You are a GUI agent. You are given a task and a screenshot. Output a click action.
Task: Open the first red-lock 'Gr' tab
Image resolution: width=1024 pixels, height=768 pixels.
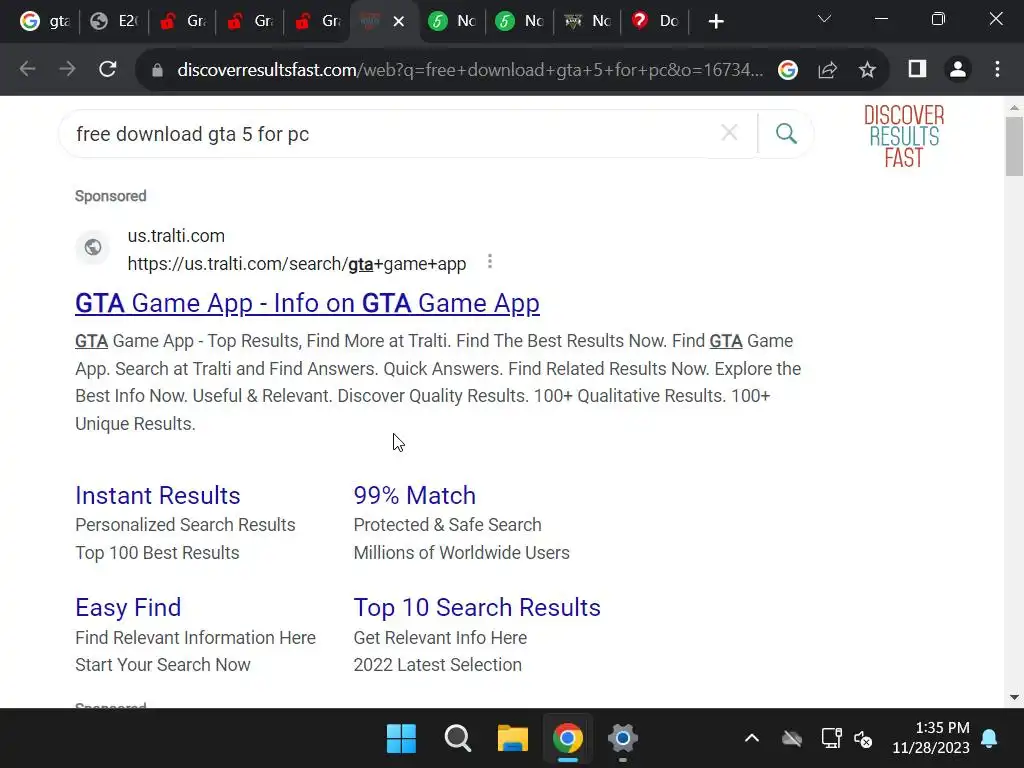pyautogui.click(x=182, y=21)
